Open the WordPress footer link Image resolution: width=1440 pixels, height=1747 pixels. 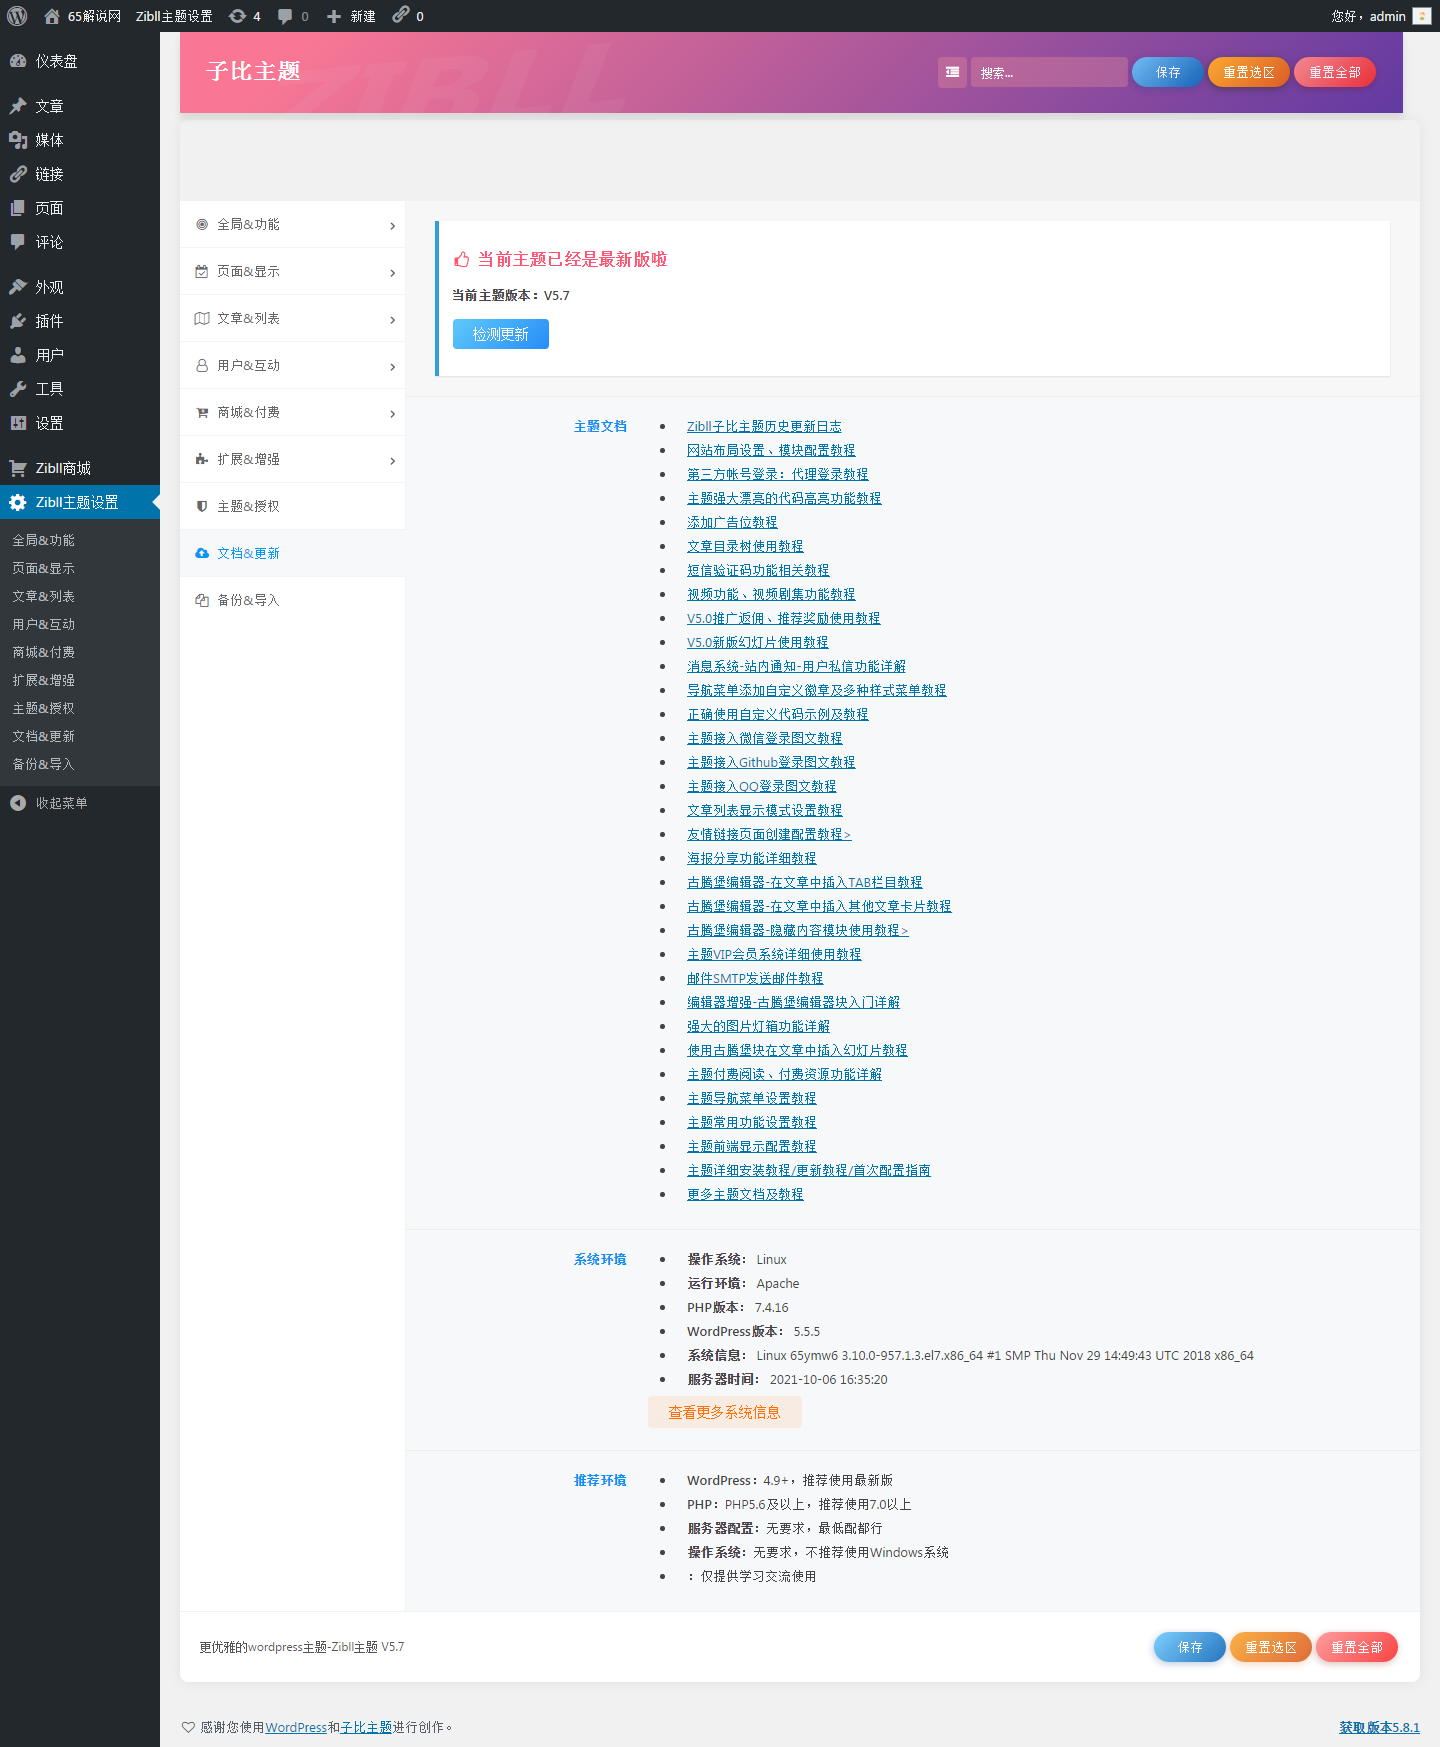click(x=296, y=1727)
